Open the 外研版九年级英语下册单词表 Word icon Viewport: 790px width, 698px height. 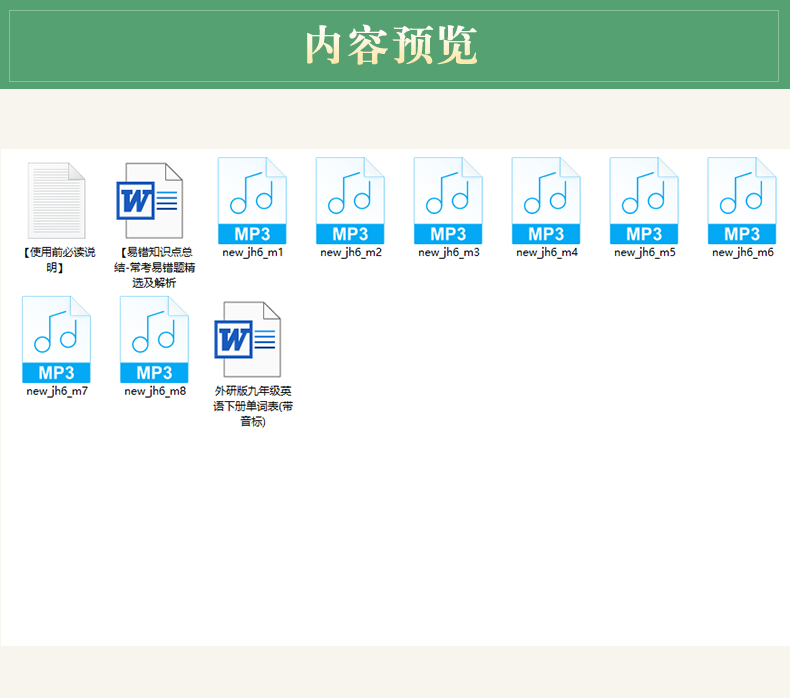tap(247, 339)
